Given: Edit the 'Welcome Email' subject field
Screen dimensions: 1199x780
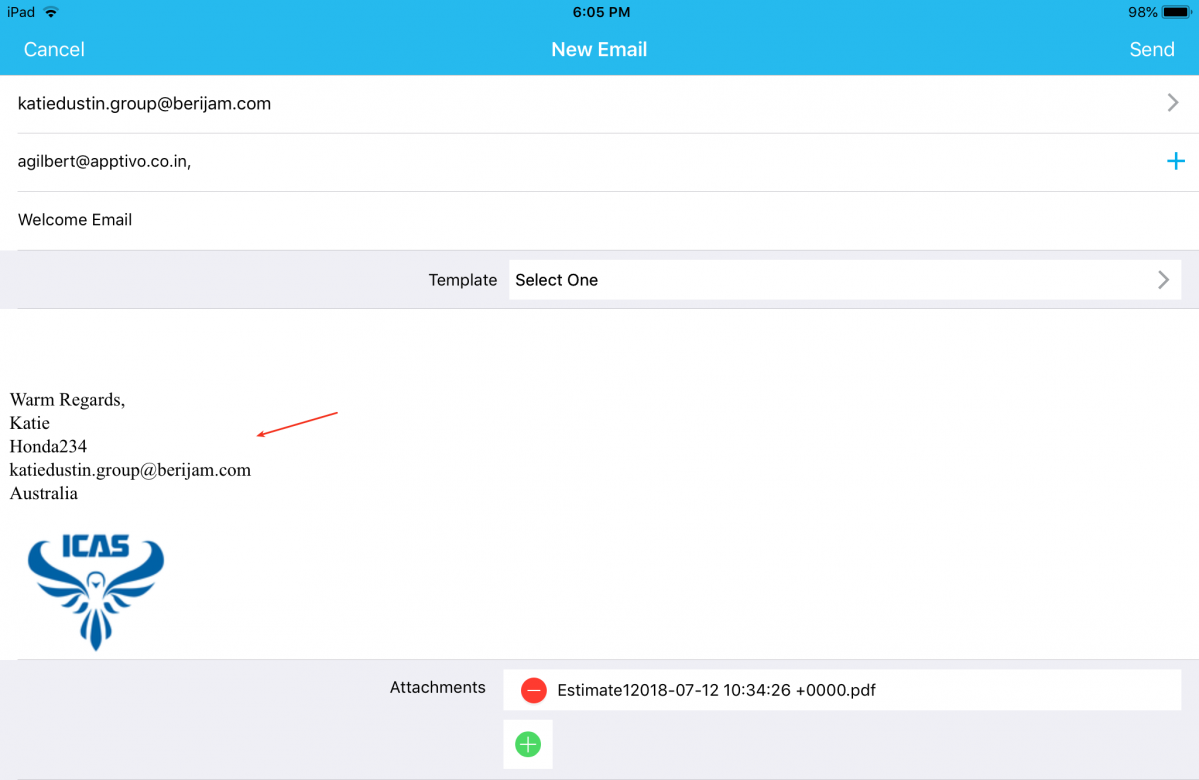Looking at the screenshot, I should tap(76, 220).
